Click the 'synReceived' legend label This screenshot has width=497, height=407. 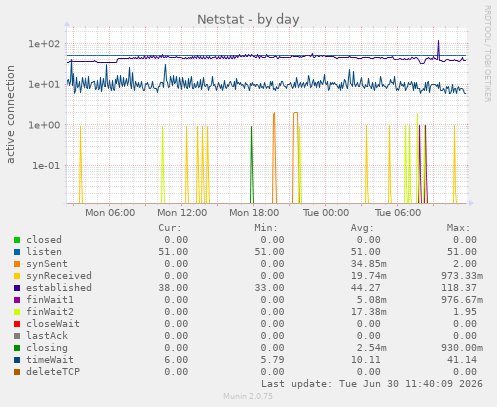(59, 276)
